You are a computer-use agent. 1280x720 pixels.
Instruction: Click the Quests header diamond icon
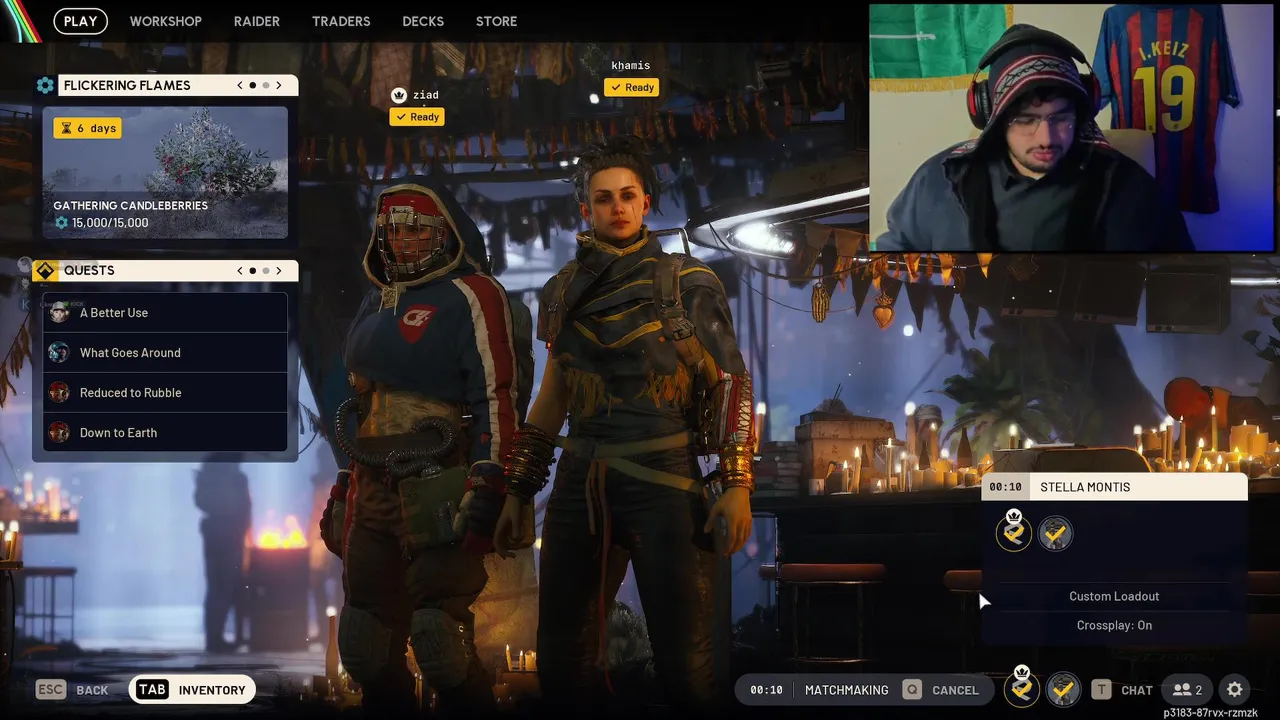45,270
